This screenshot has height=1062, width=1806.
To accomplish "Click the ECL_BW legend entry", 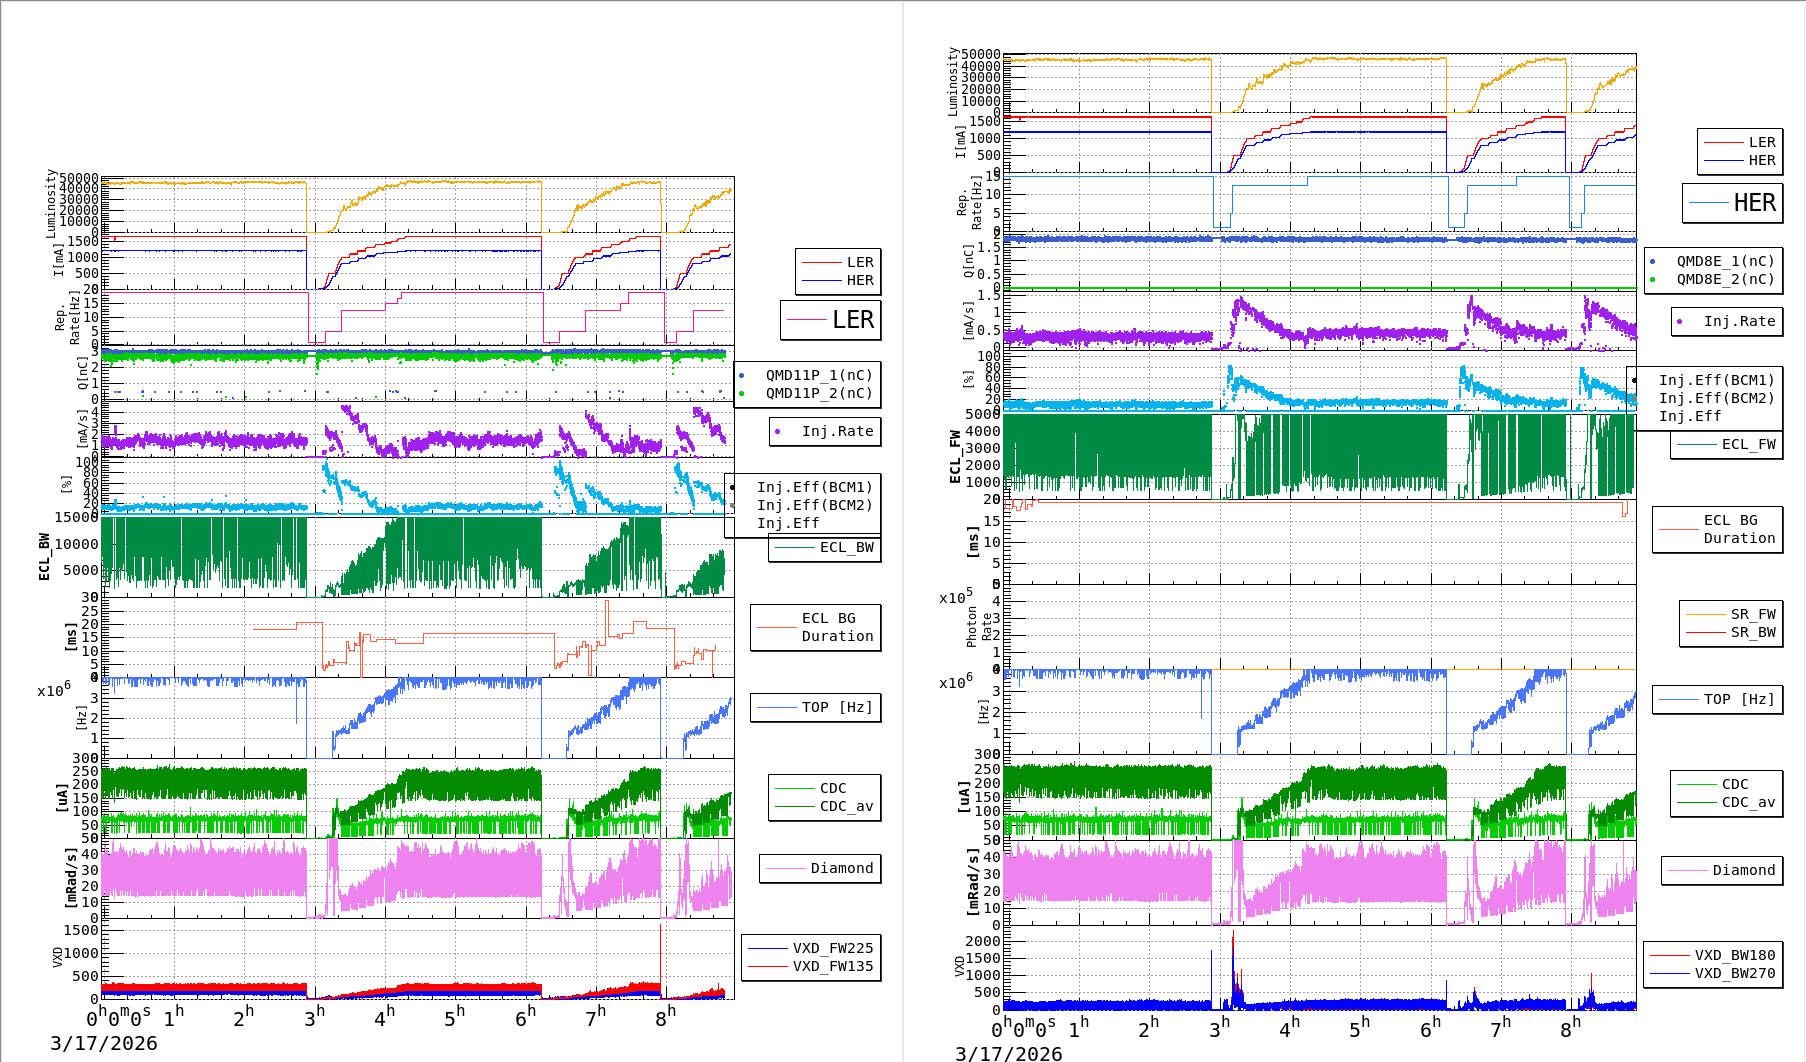I will pyautogui.click(x=825, y=547).
